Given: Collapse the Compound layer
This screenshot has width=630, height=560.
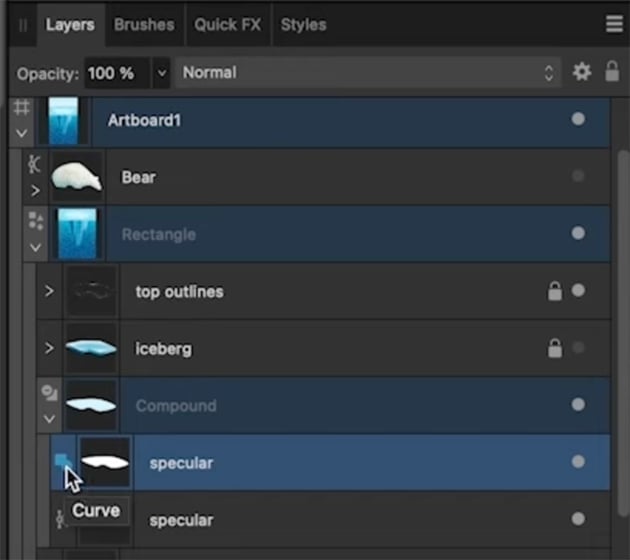Looking at the screenshot, I should [49, 419].
